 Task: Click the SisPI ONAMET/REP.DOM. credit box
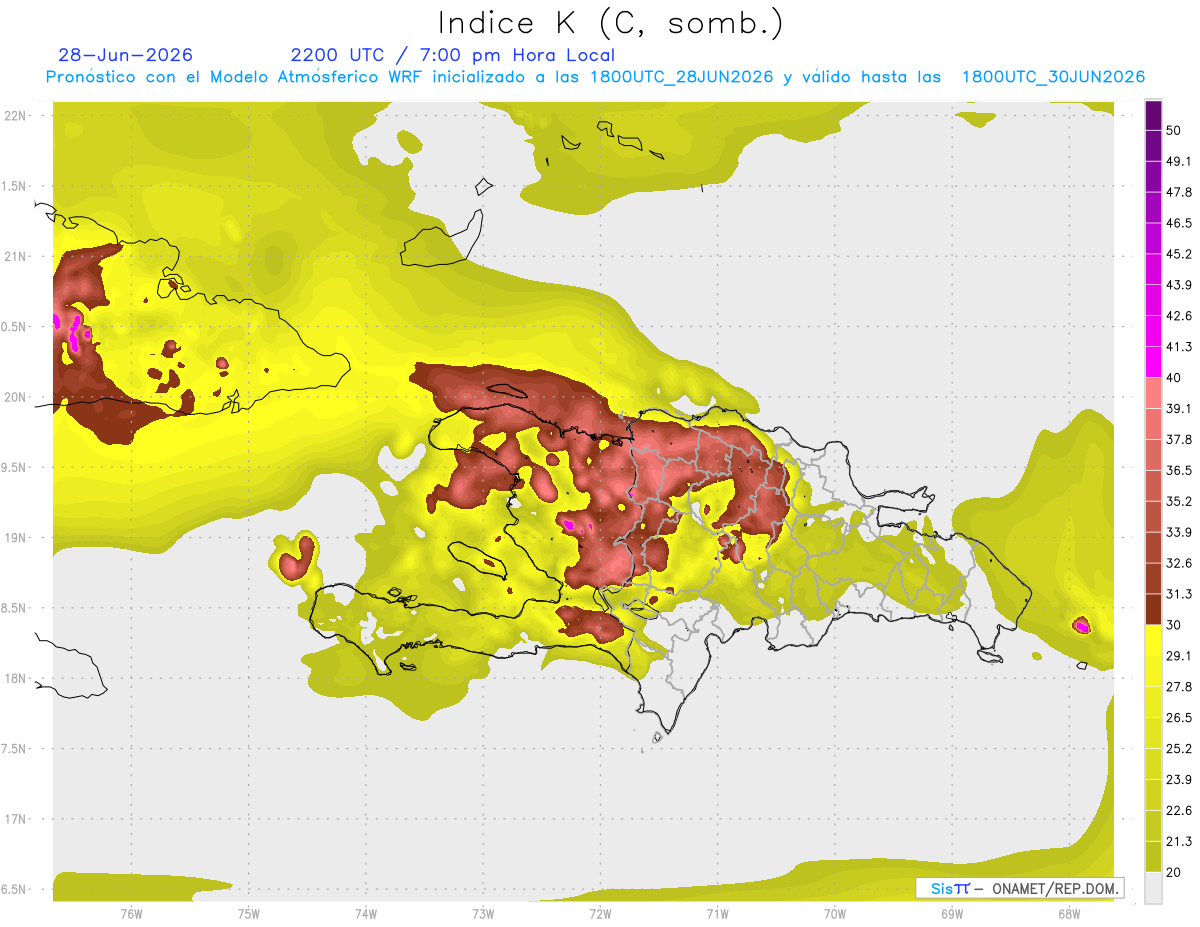[1019, 888]
